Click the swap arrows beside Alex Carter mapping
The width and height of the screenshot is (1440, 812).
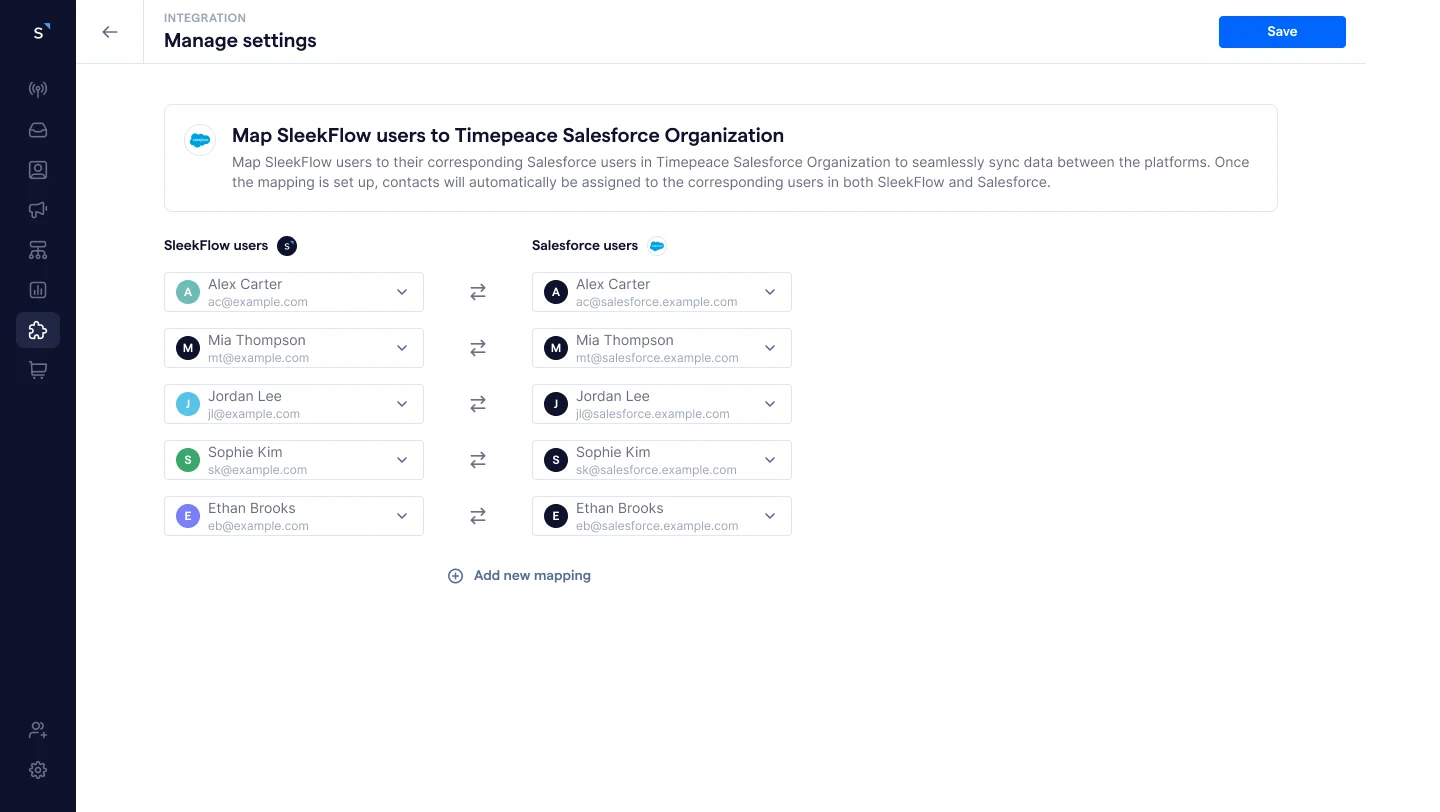pos(478,291)
